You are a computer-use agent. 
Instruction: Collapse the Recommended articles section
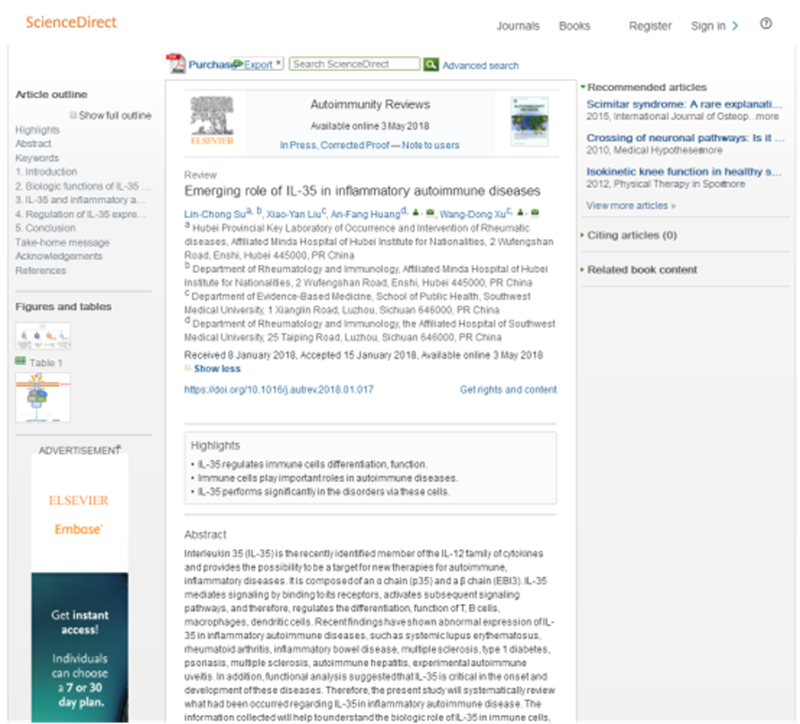(x=583, y=88)
